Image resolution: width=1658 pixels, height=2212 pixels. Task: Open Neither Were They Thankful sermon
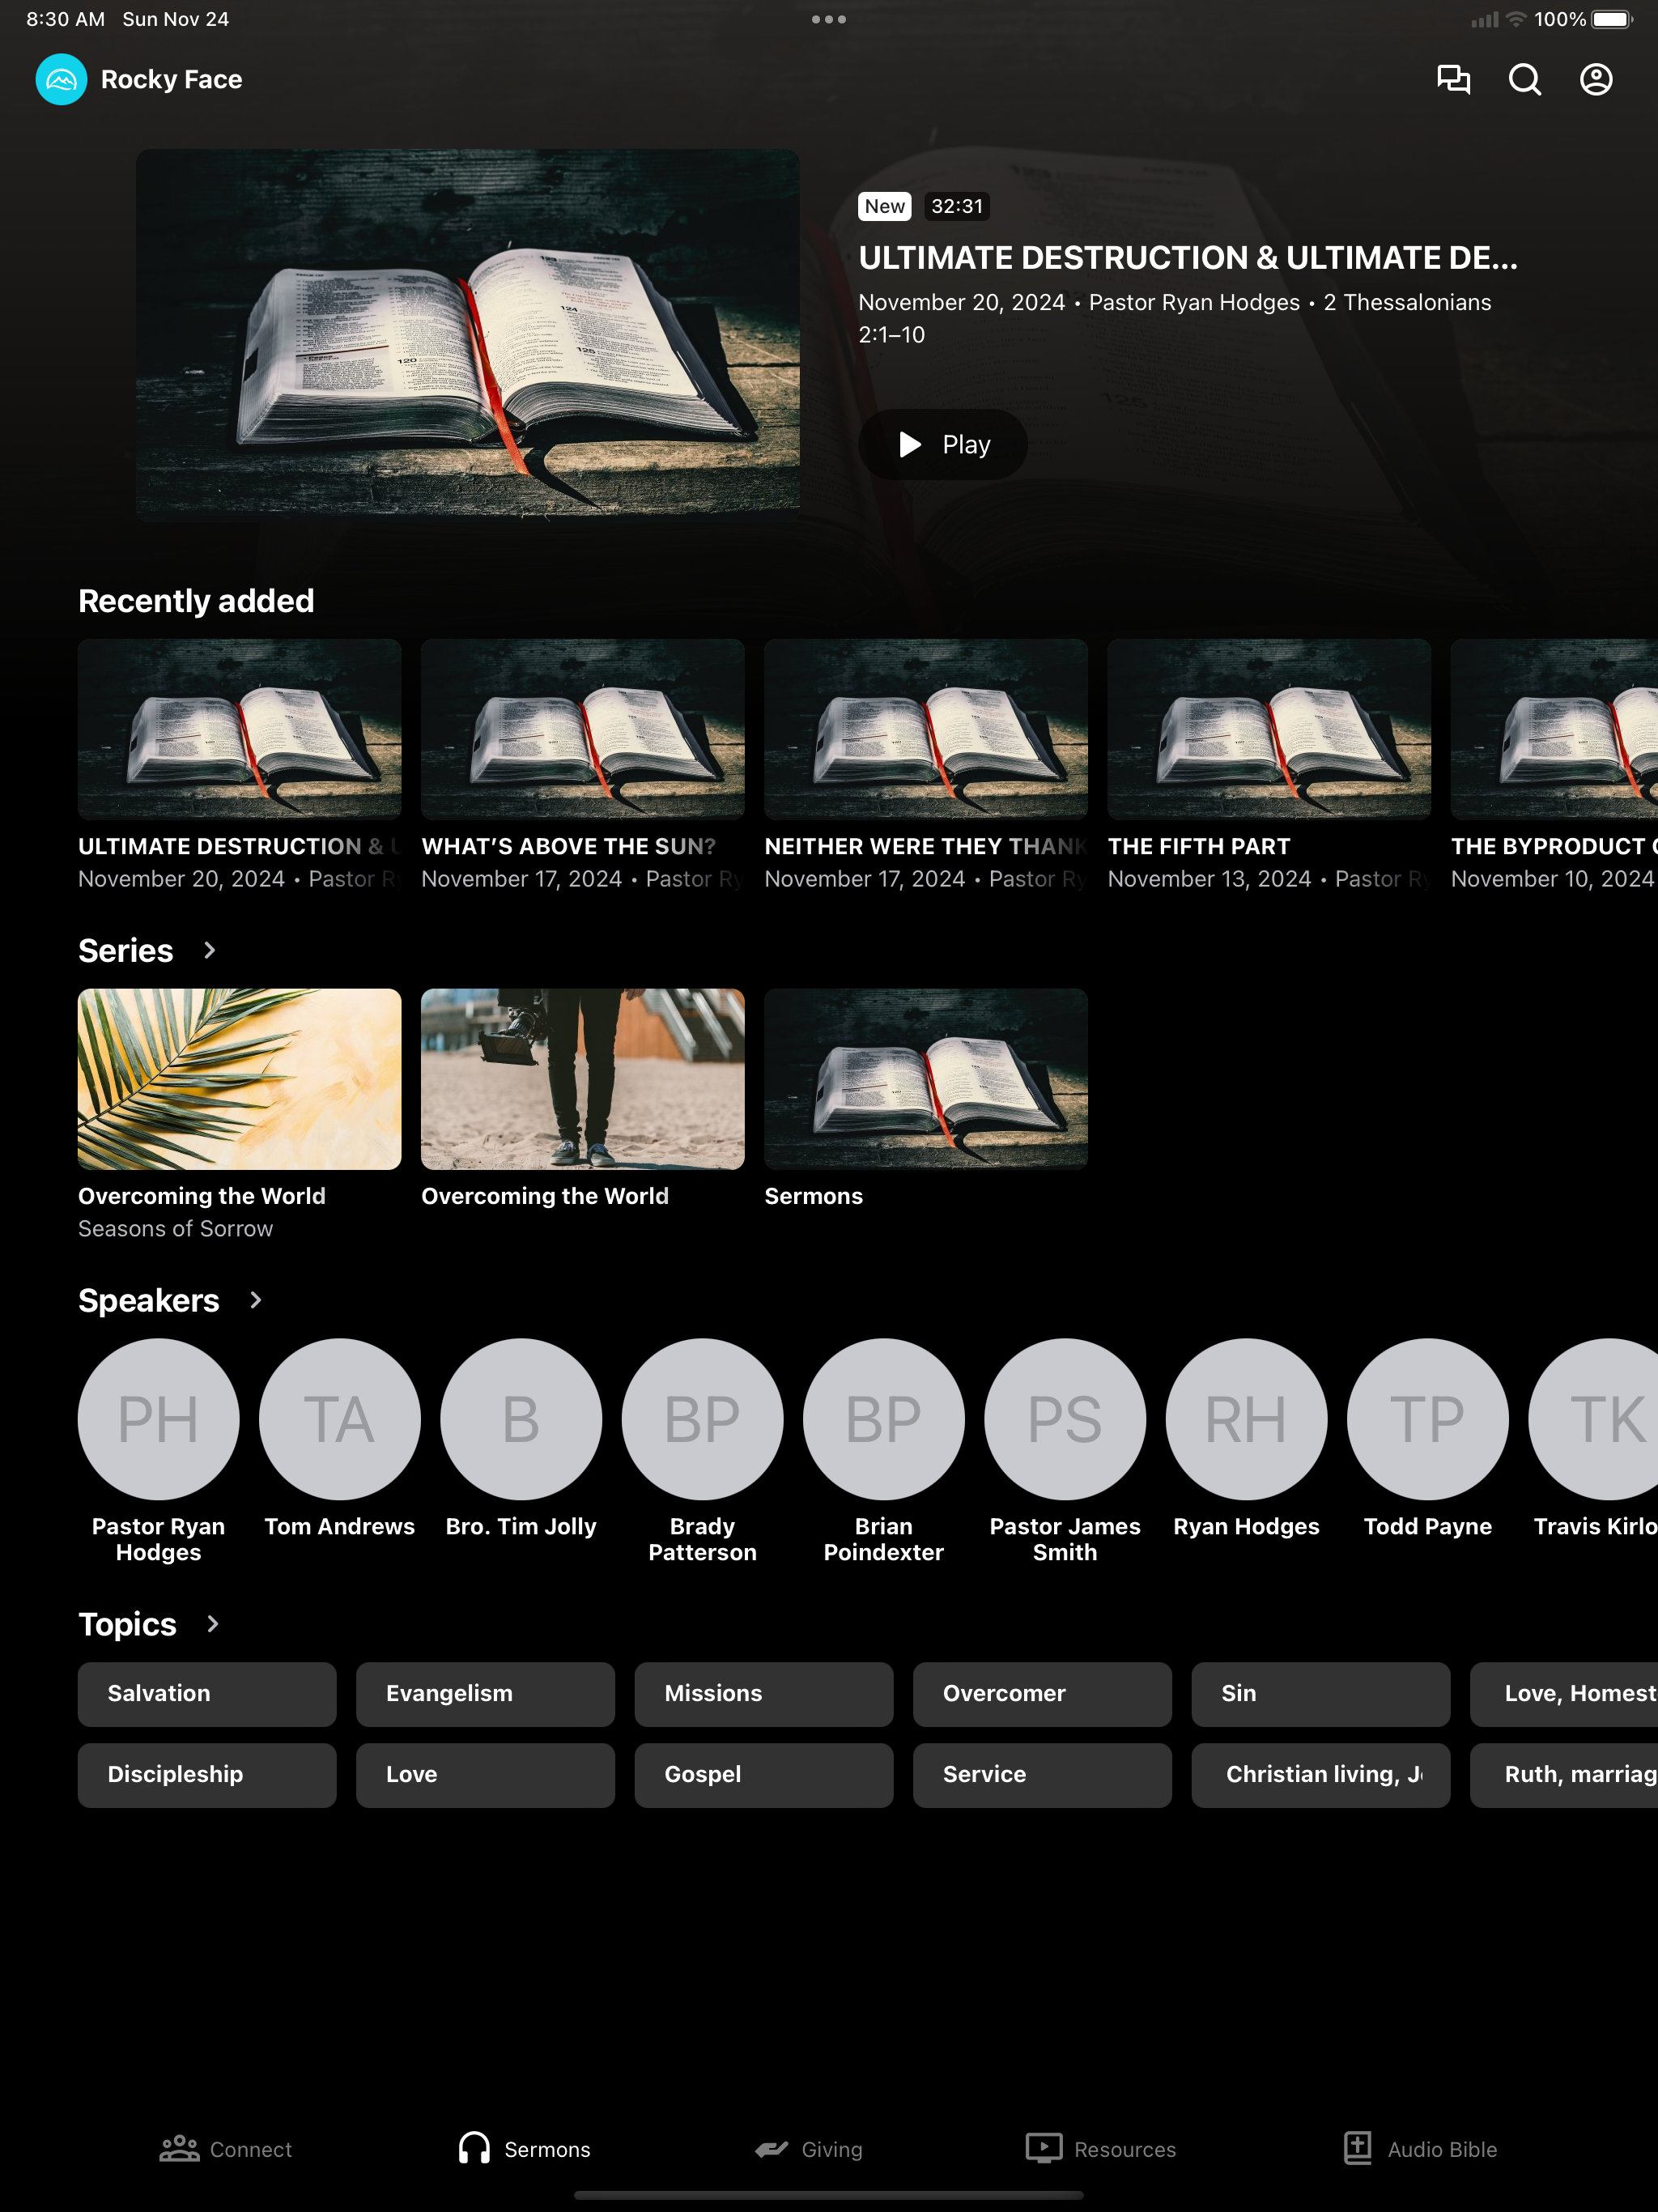coord(926,765)
